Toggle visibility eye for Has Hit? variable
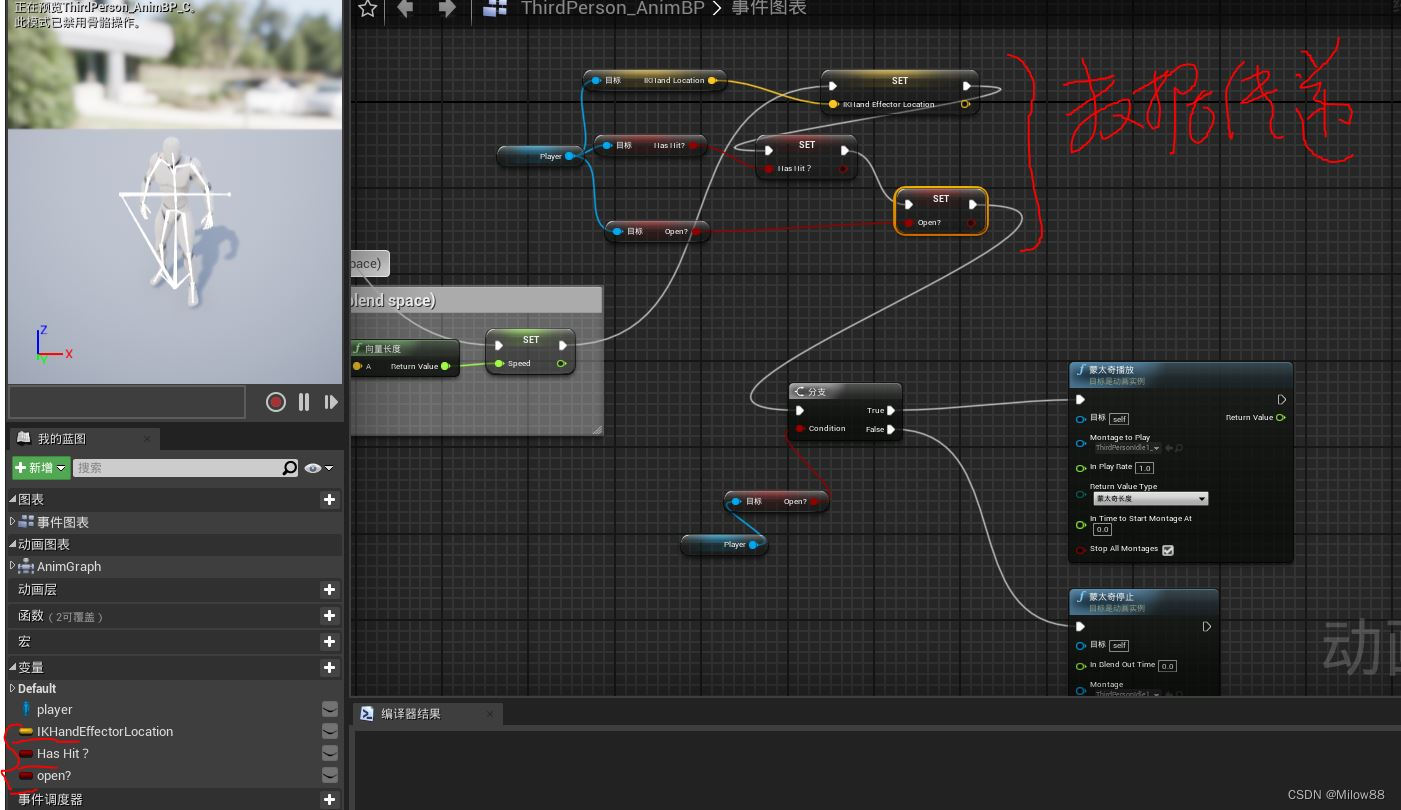This screenshot has height=810, width=1401. tap(329, 754)
